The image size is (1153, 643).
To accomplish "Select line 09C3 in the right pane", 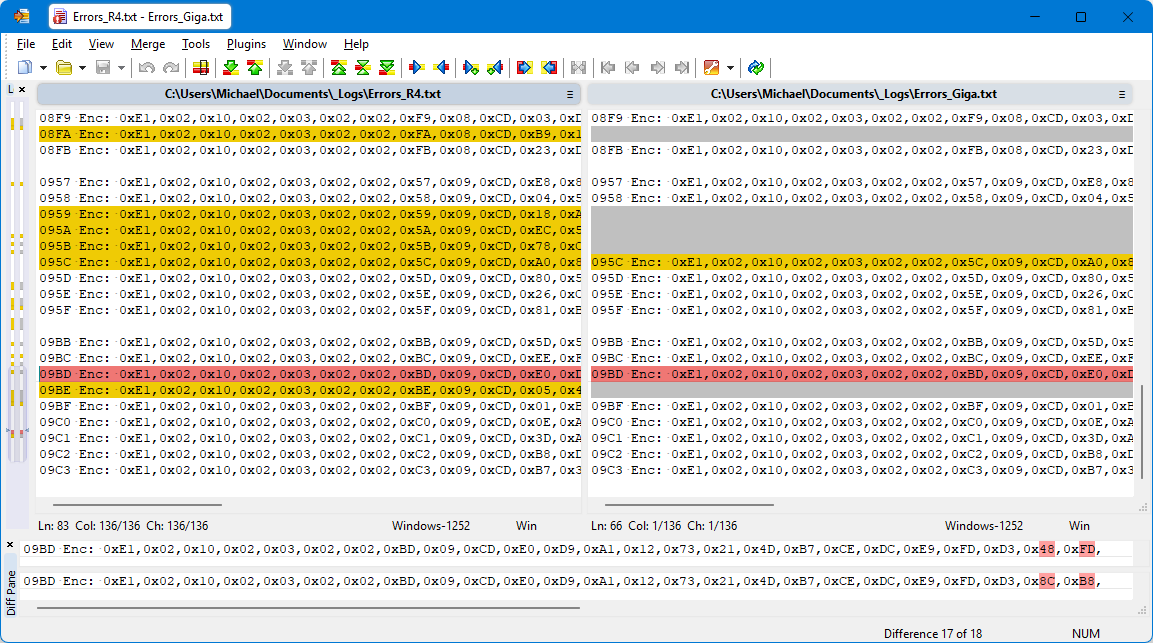I will 862,470.
